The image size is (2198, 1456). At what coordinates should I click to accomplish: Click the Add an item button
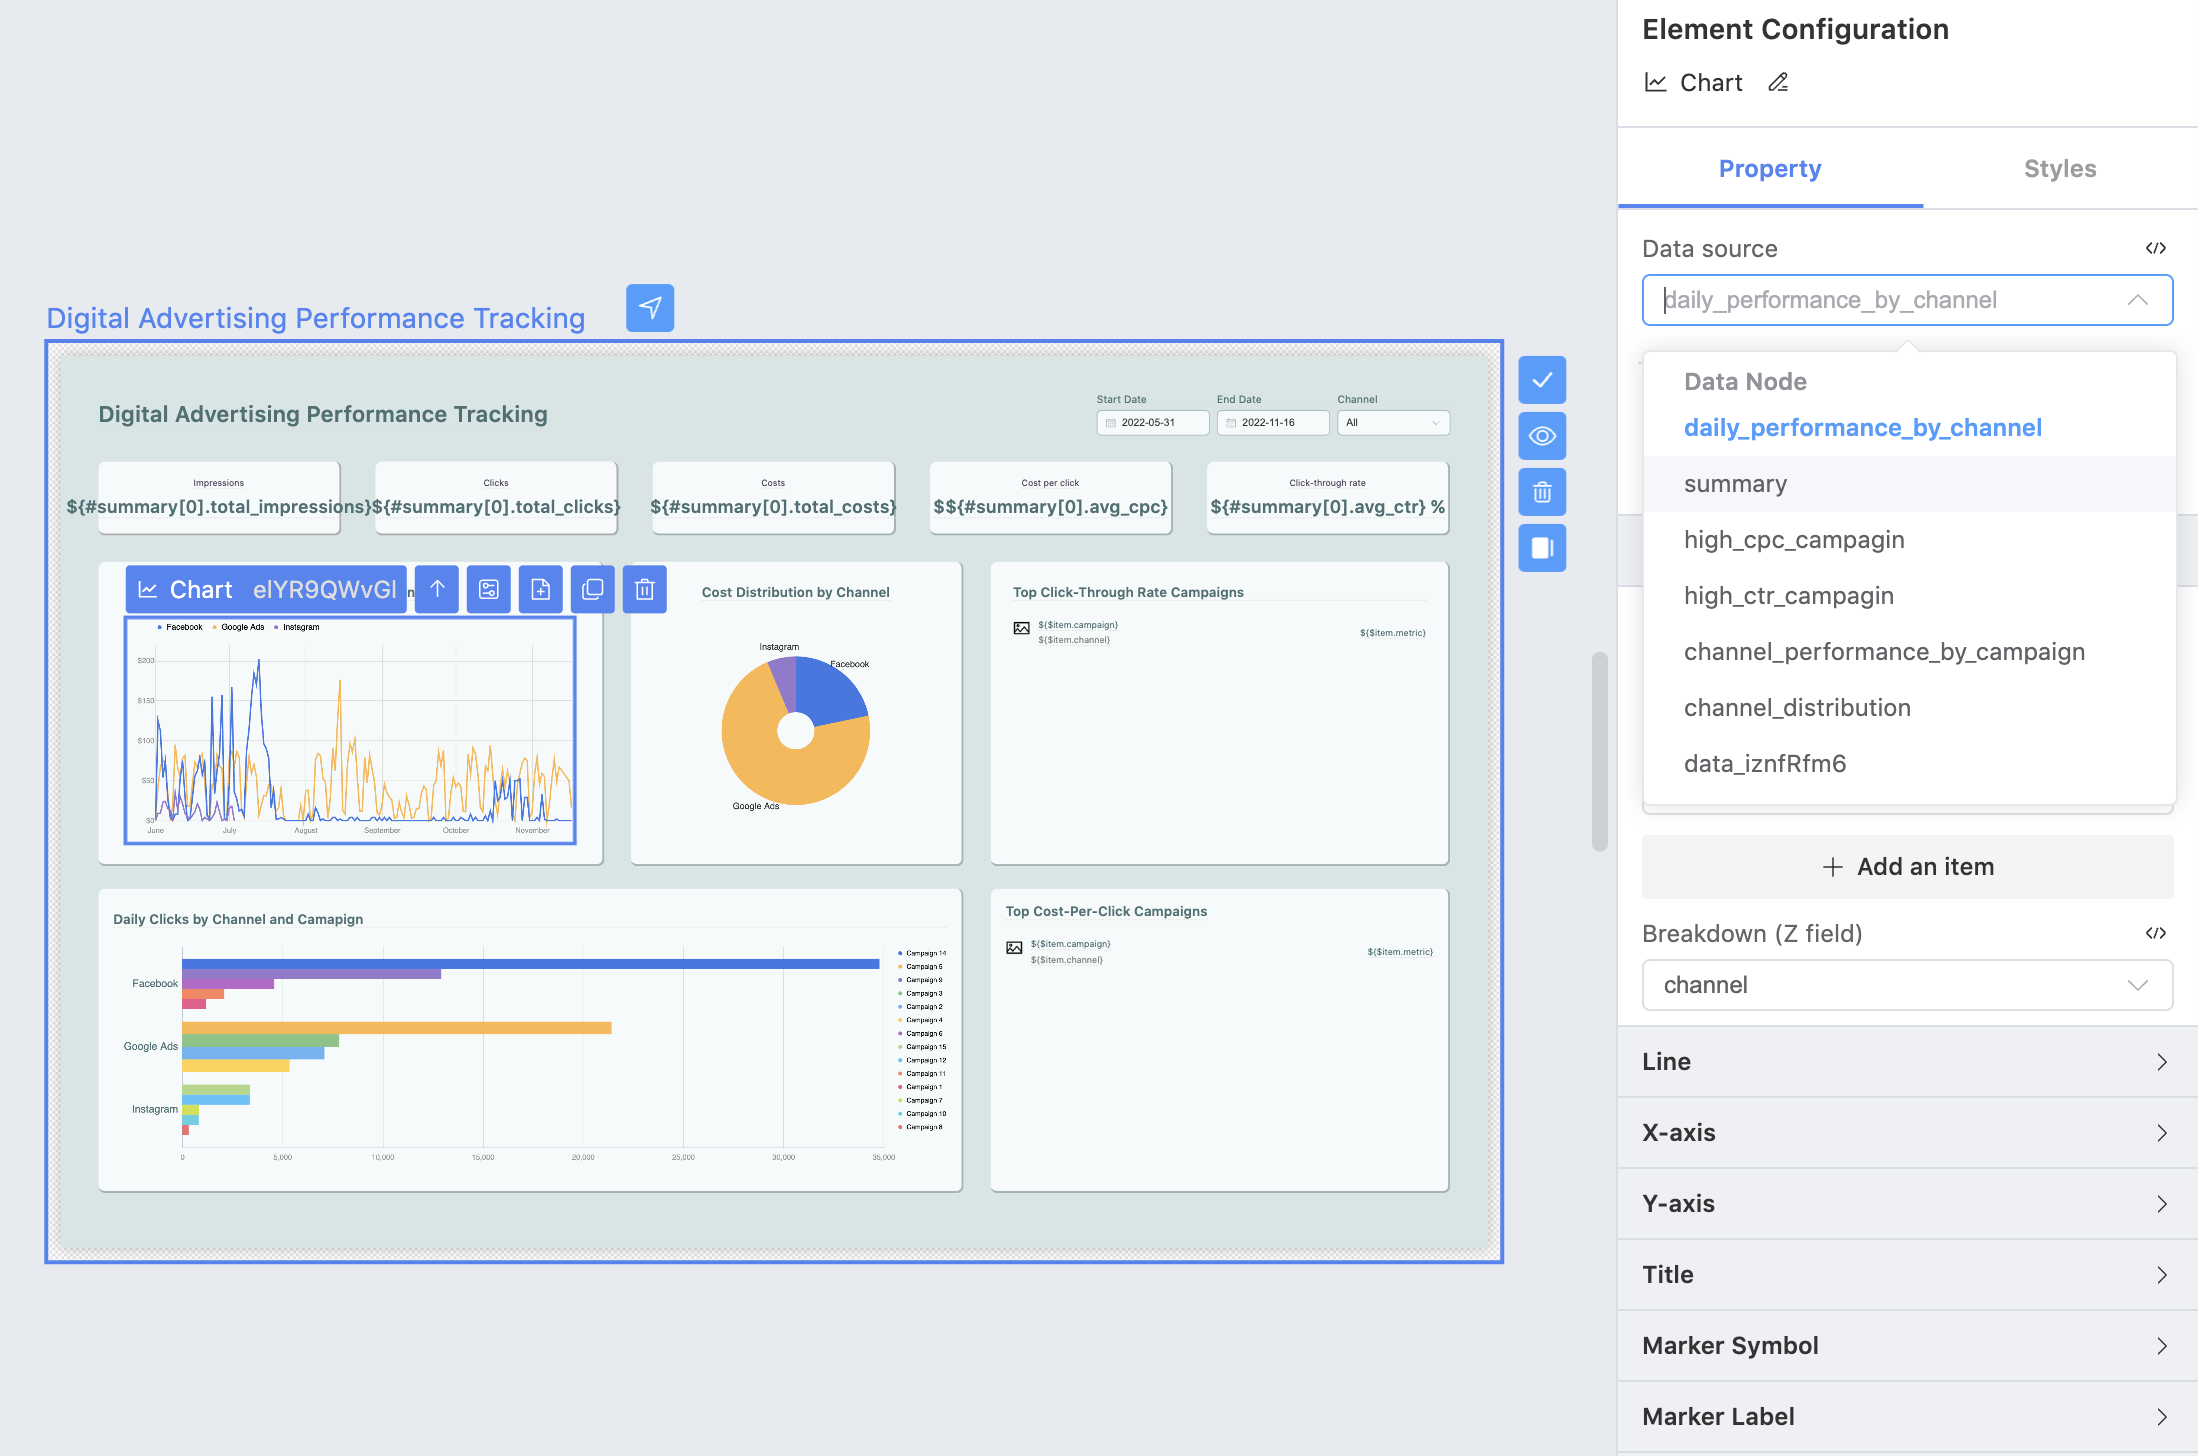click(1907, 867)
